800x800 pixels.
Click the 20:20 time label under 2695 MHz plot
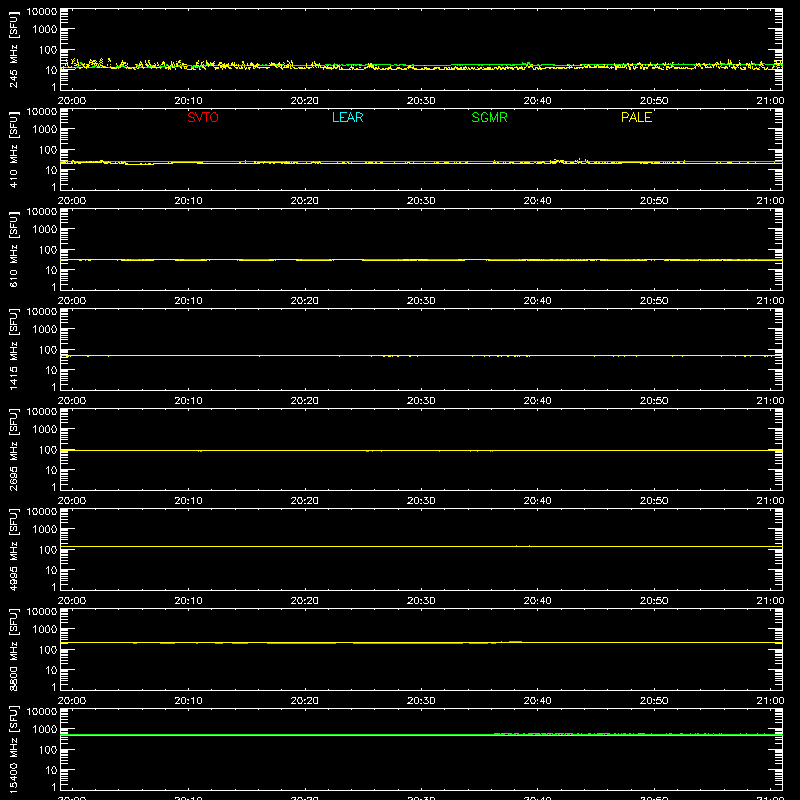click(x=305, y=501)
